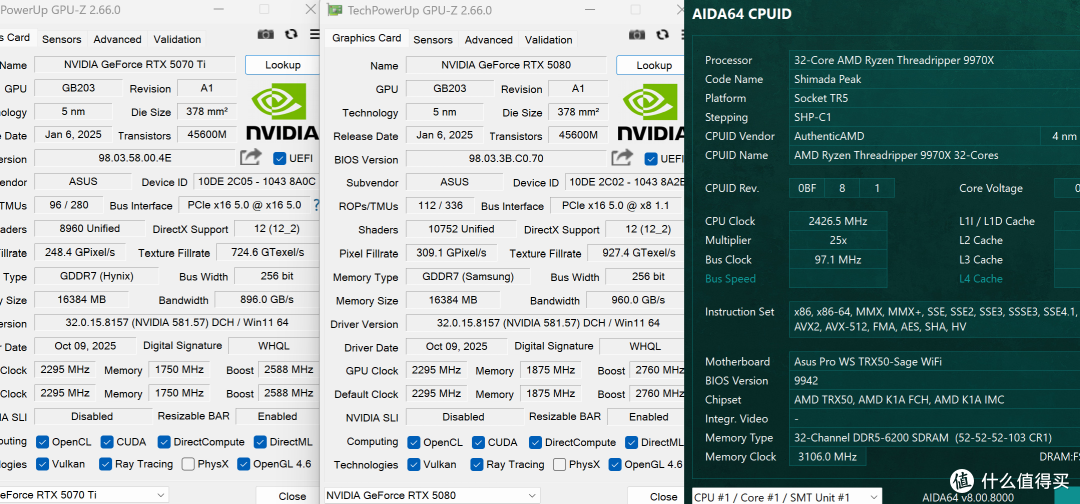Image resolution: width=1080 pixels, height=504 pixels.
Task: Click Bandwidth value 896.0 GB/s
Action: tap(267, 300)
